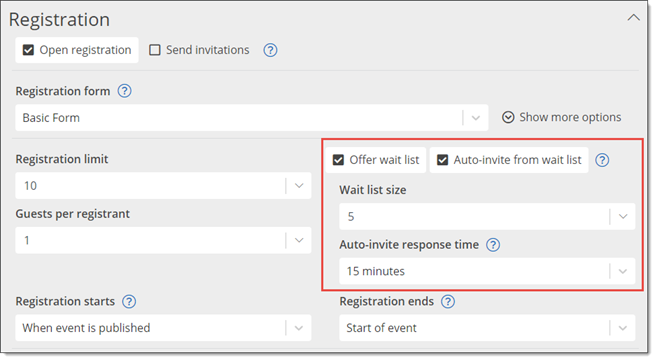
Task: Click the Guests per registrant label
Action: [x=73, y=214]
